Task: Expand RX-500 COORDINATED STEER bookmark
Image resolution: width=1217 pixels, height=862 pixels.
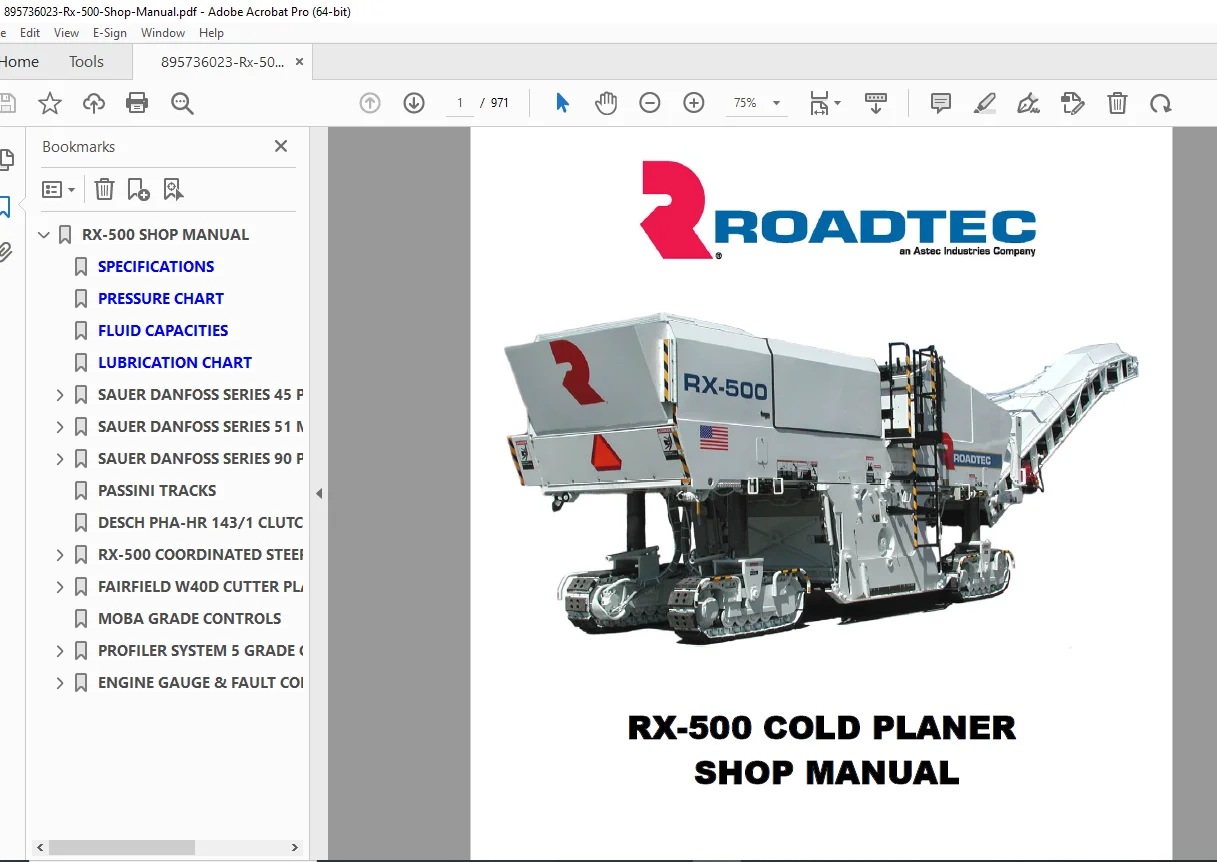Action: pyautogui.click(x=60, y=555)
